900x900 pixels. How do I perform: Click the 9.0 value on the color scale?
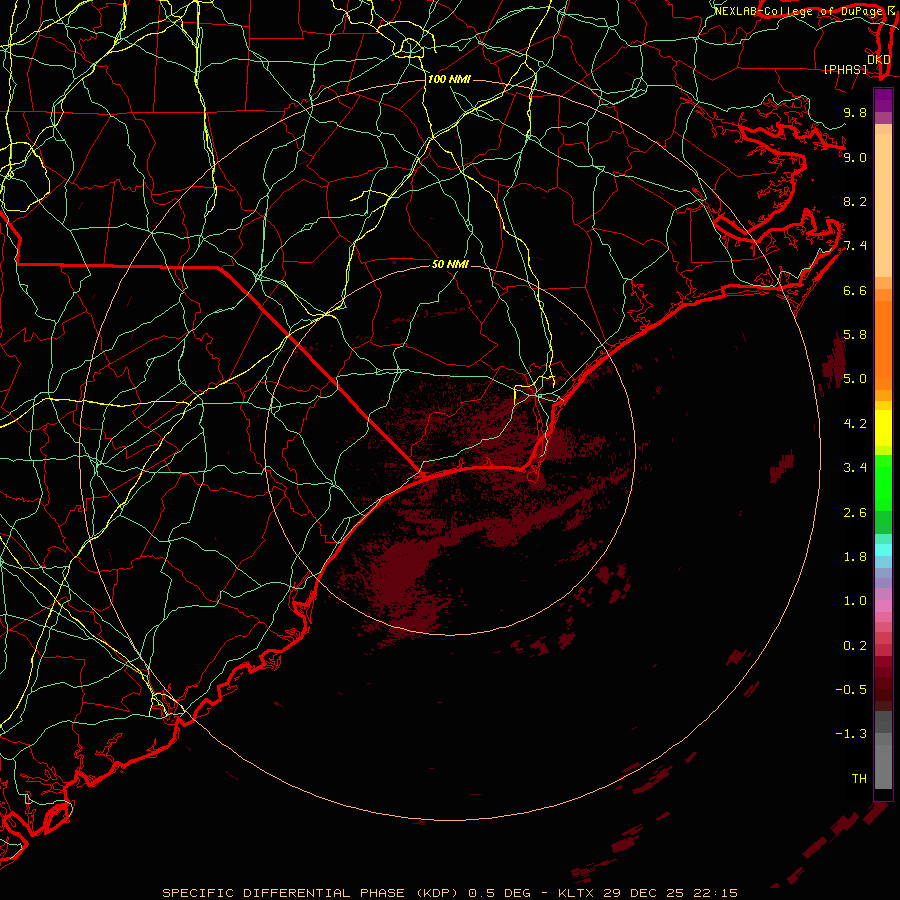[x=855, y=157]
